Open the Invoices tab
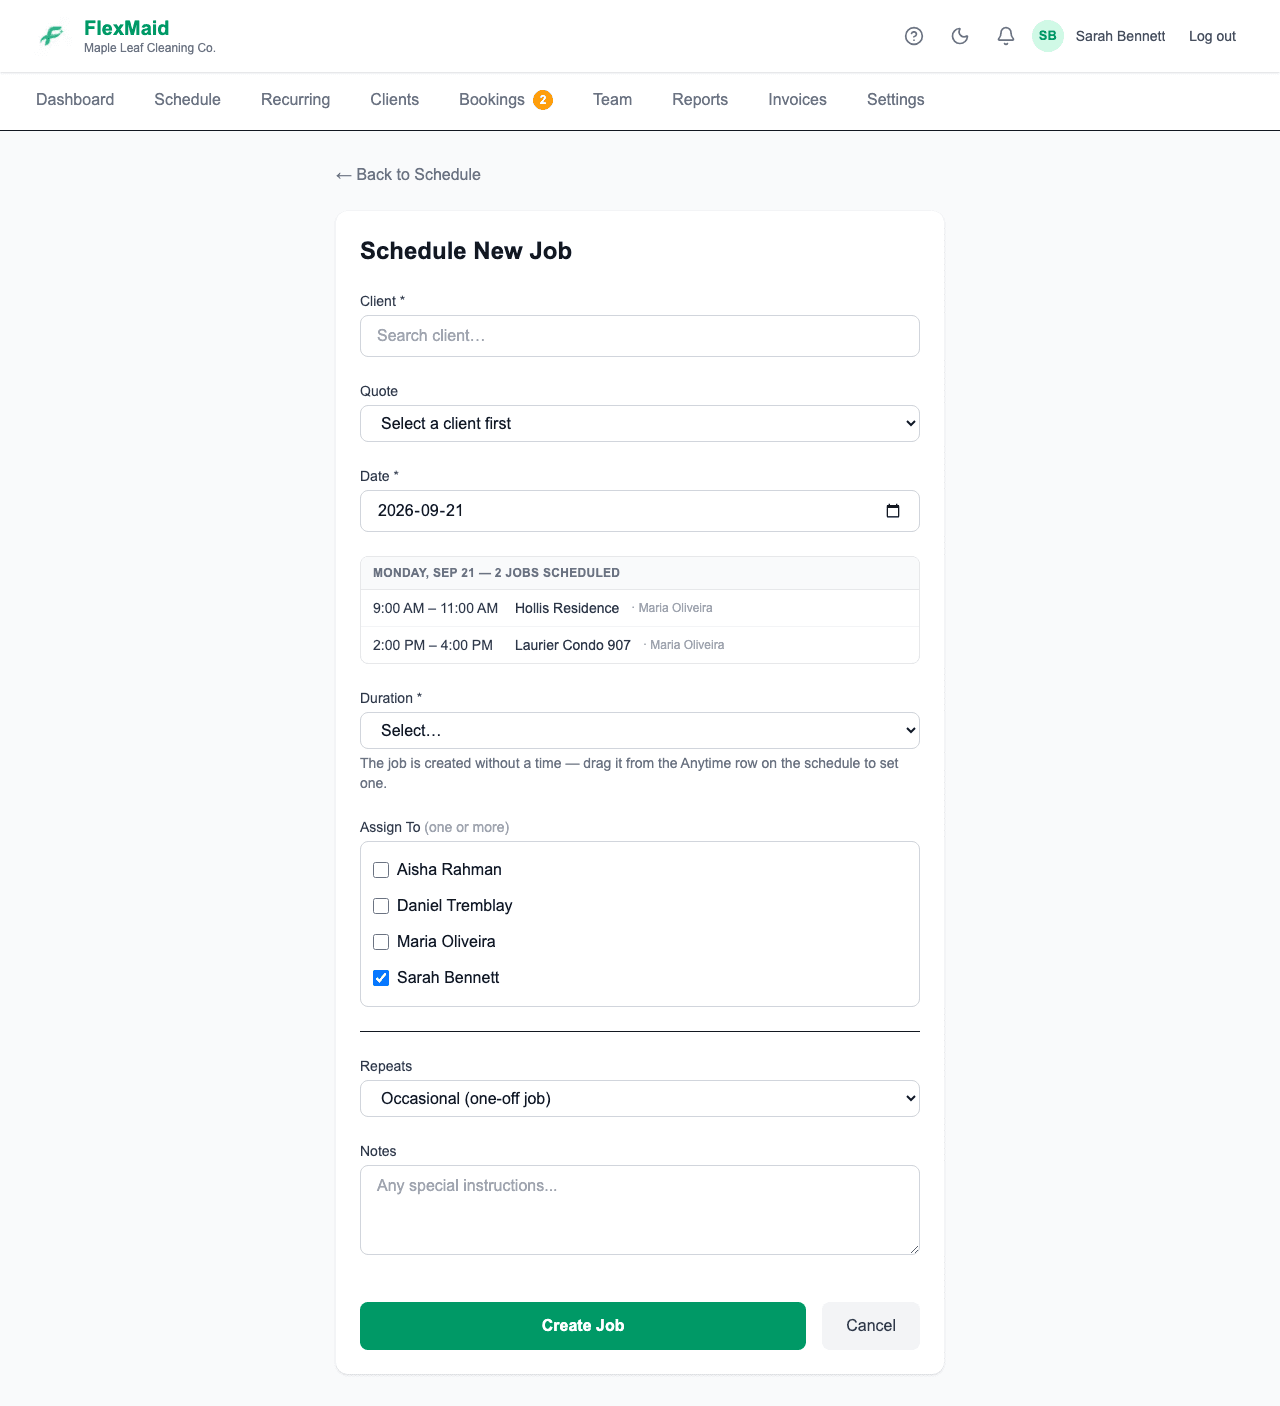The width and height of the screenshot is (1280, 1406). [797, 100]
